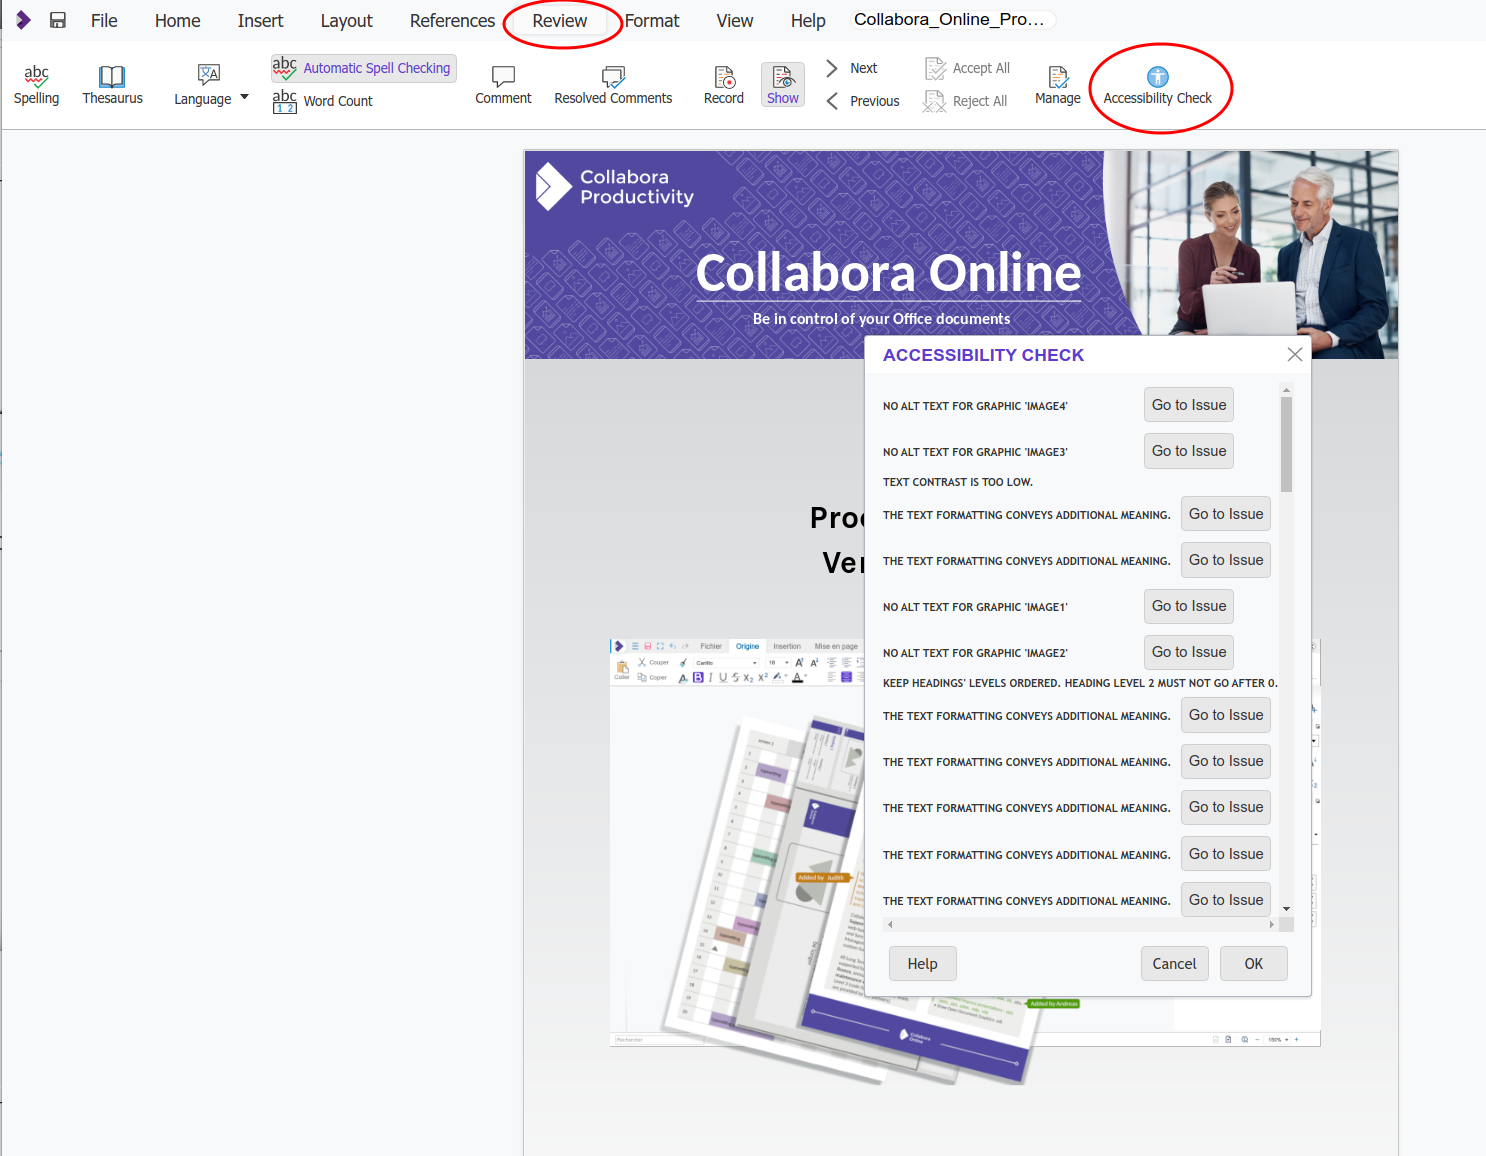The width and height of the screenshot is (1486, 1156).
Task: Switch to the Layout tab
Action: (x=346, y=21)
